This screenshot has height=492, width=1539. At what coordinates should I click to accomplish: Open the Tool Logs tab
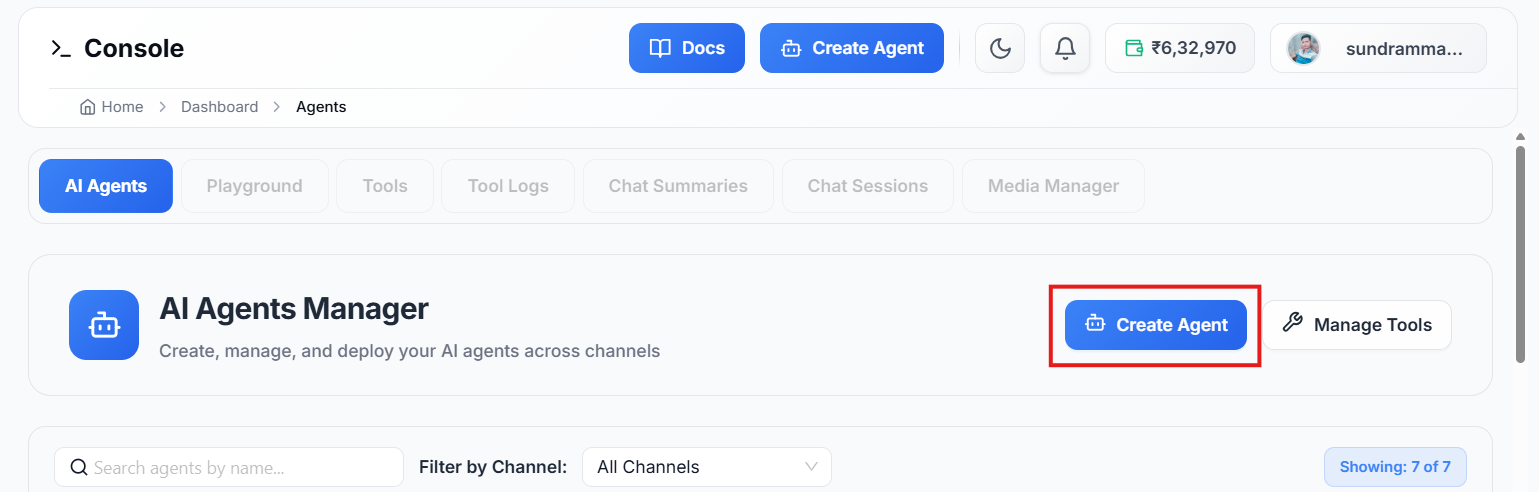(508, 186)
